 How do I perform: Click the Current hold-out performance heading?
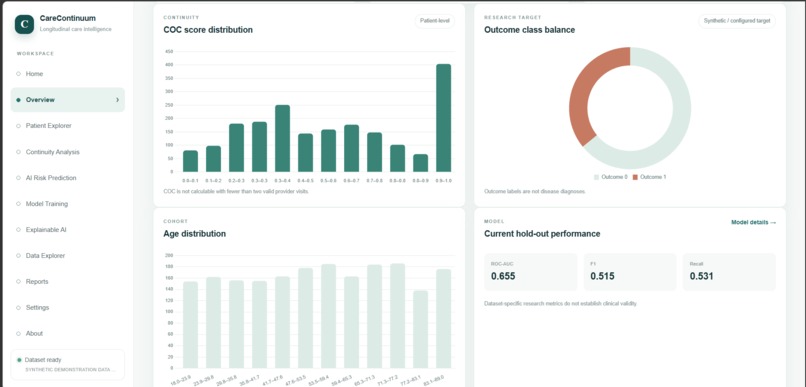tap(542, 234)
